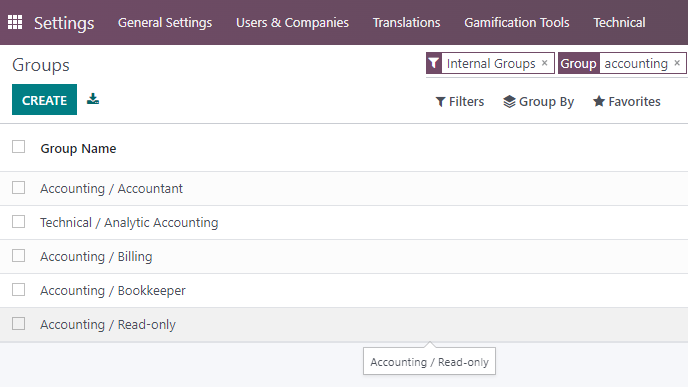Sort by the Group Name column header
The width and height of the screenshot is (688, 387).
tap(78, 149)
